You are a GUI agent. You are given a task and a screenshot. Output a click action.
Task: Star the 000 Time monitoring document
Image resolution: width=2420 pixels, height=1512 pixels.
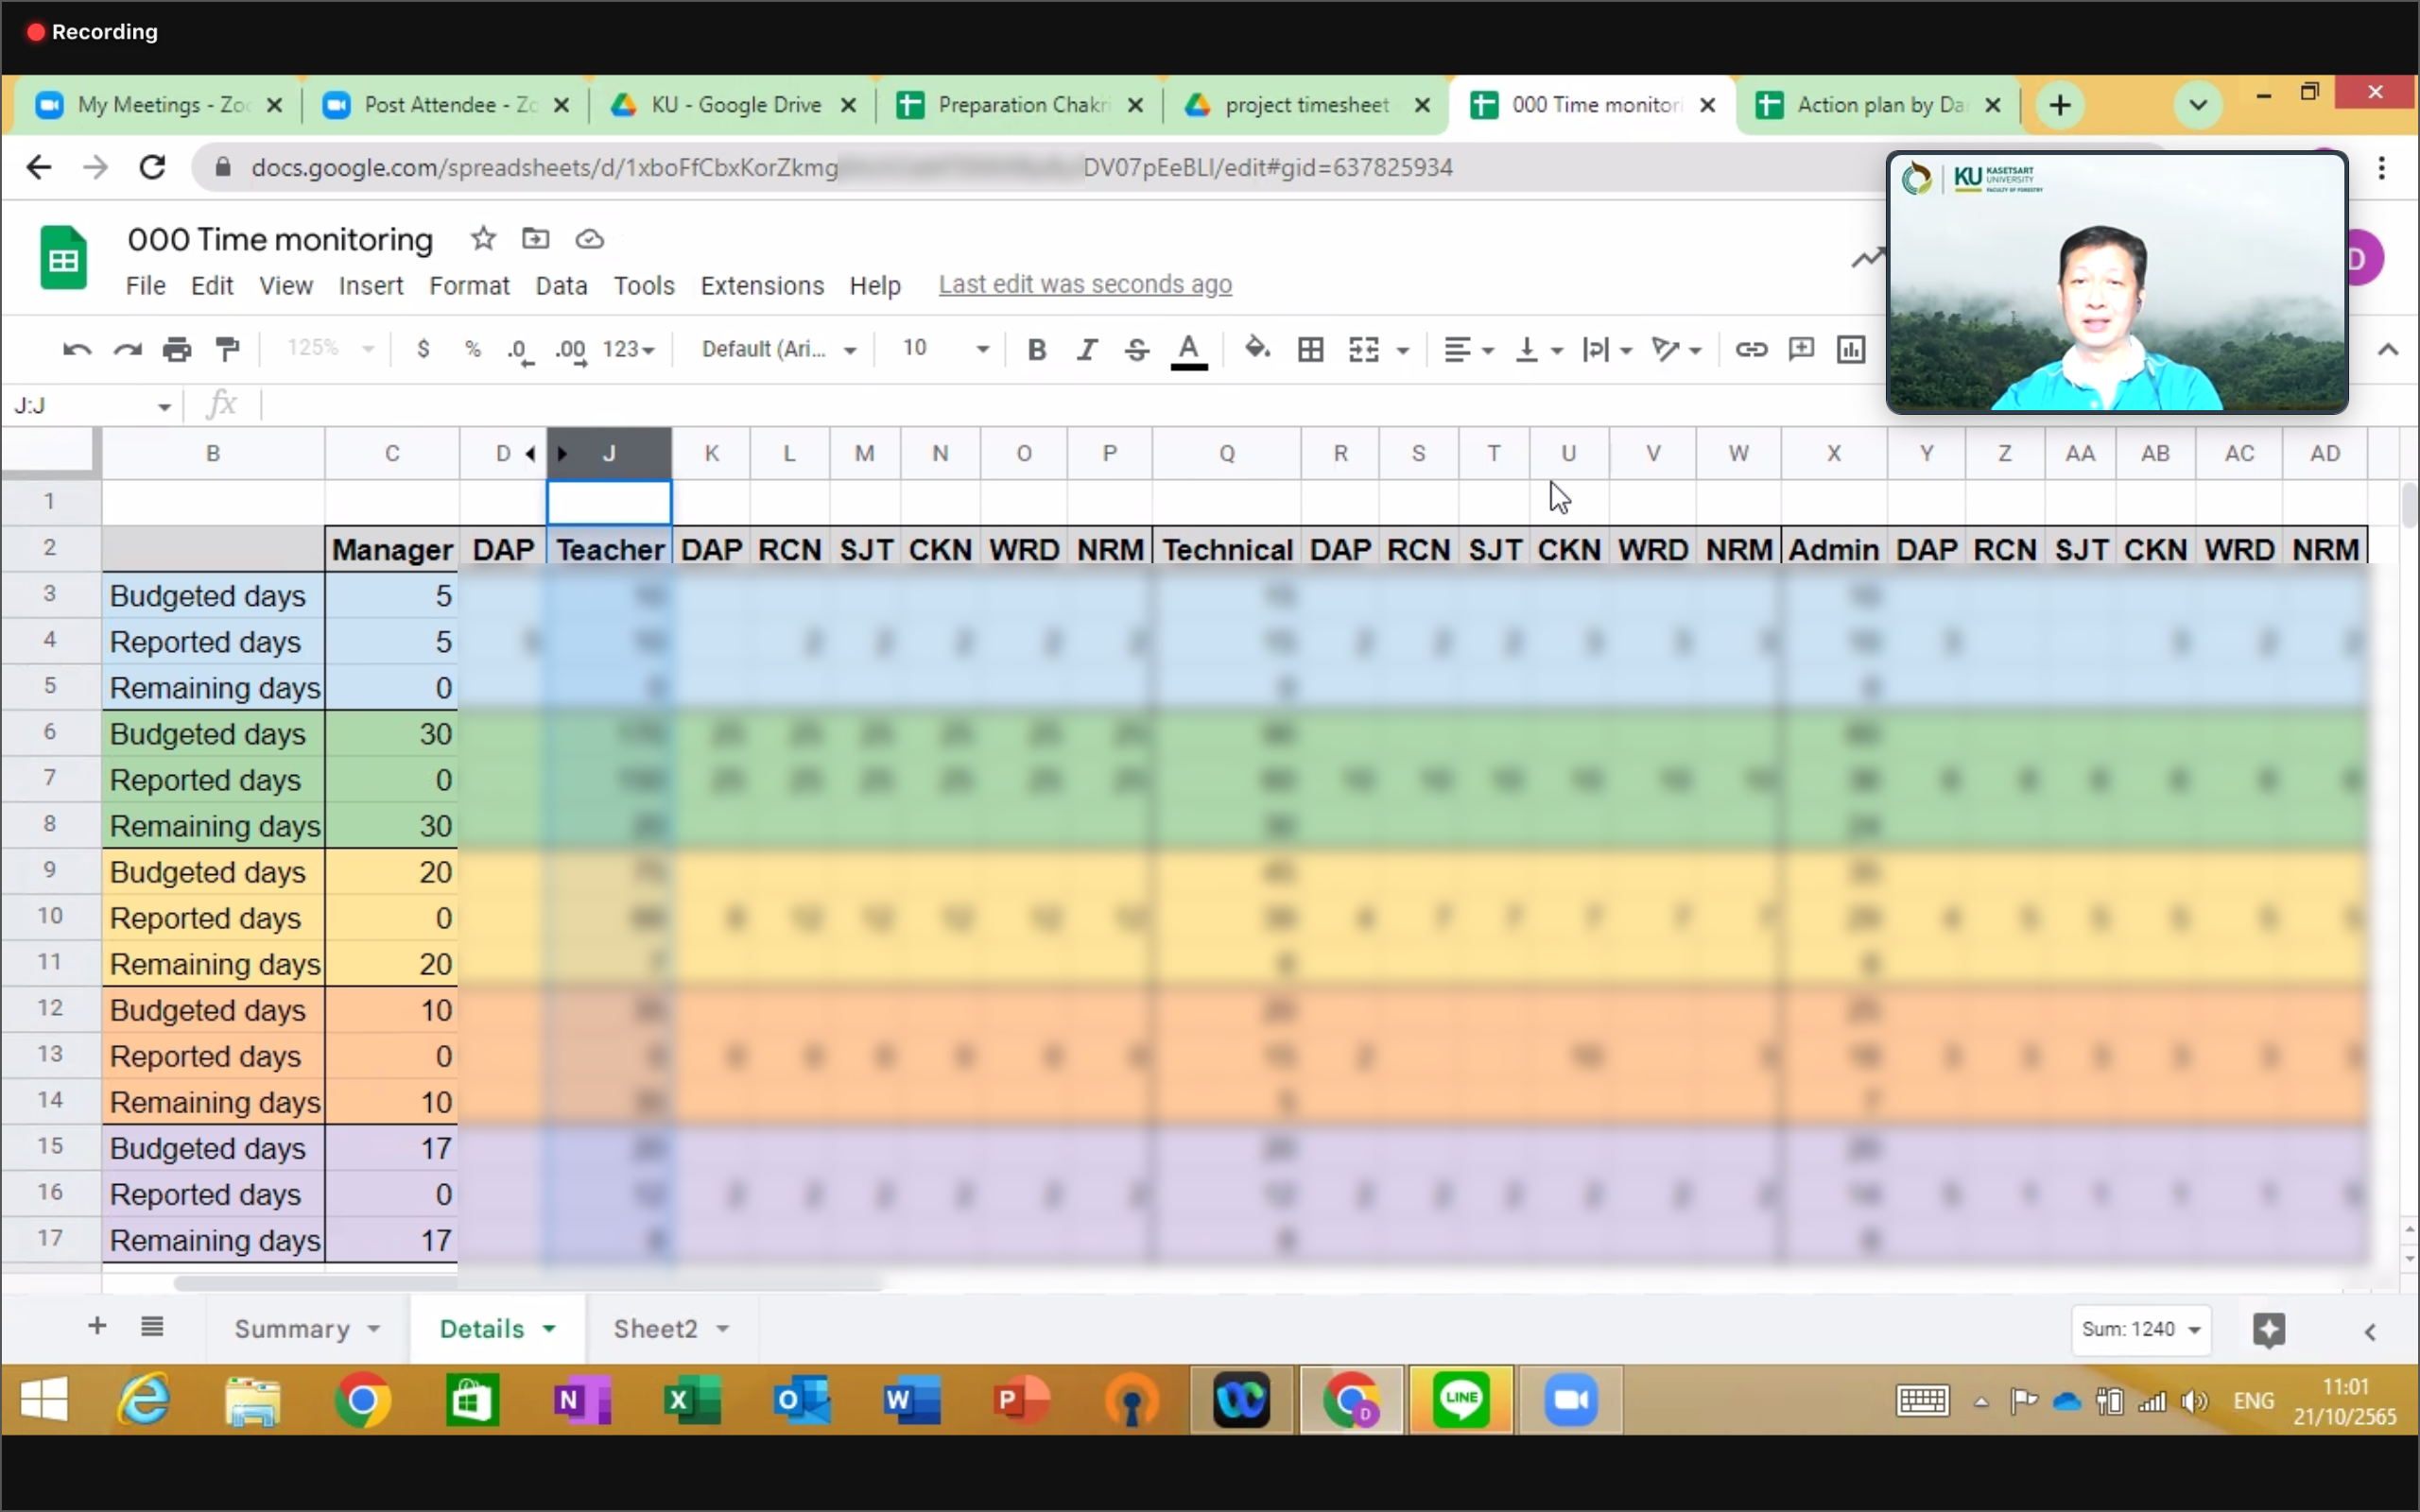pyautogui.click(x=483, y=239)
